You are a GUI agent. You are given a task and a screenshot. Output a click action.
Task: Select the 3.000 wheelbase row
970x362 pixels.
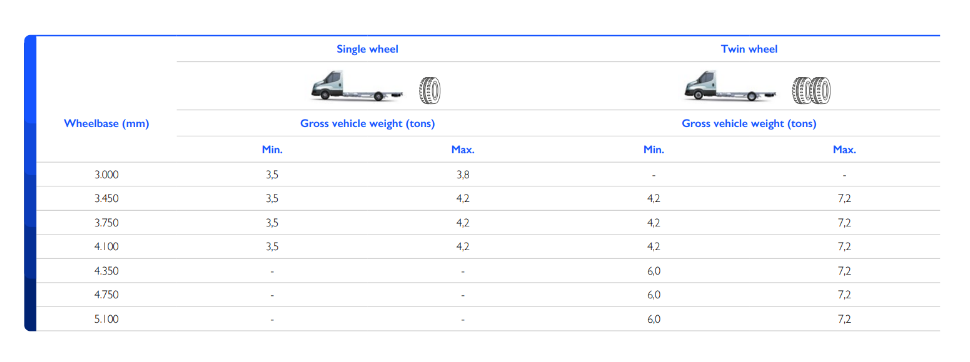point(488,175)
